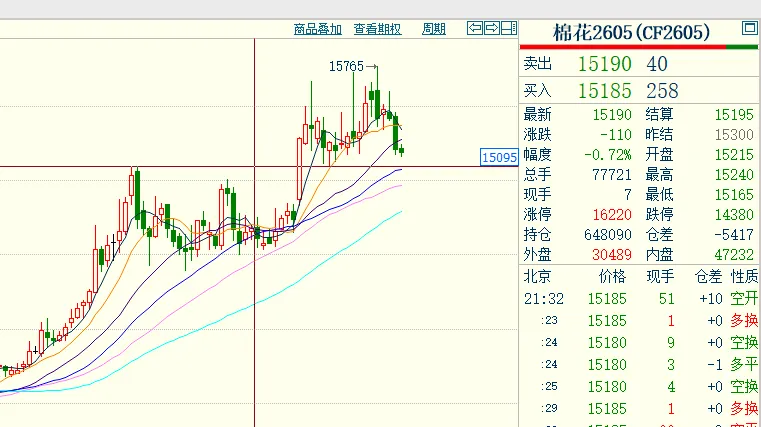Open the 商品叠加 overlay link
The height and width of the screenshot is (427, 761).
point(317,29)
